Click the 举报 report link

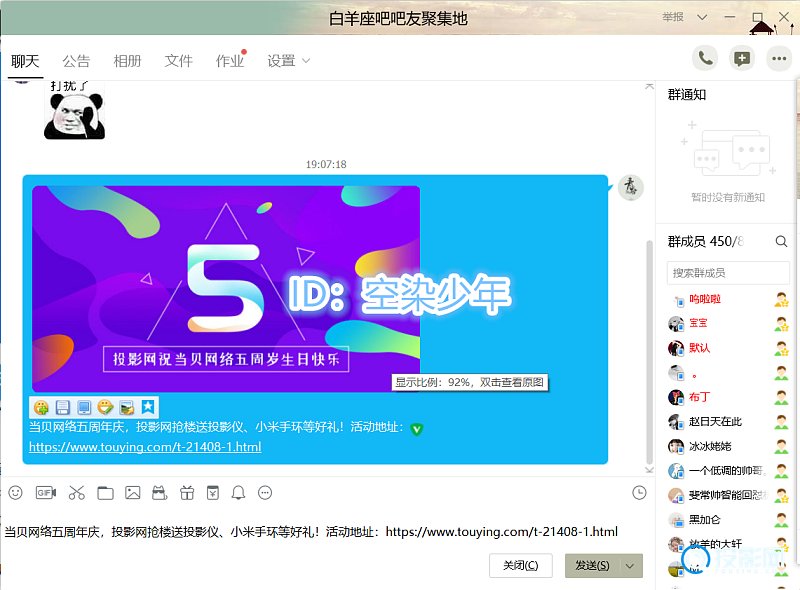click(672, 17)
